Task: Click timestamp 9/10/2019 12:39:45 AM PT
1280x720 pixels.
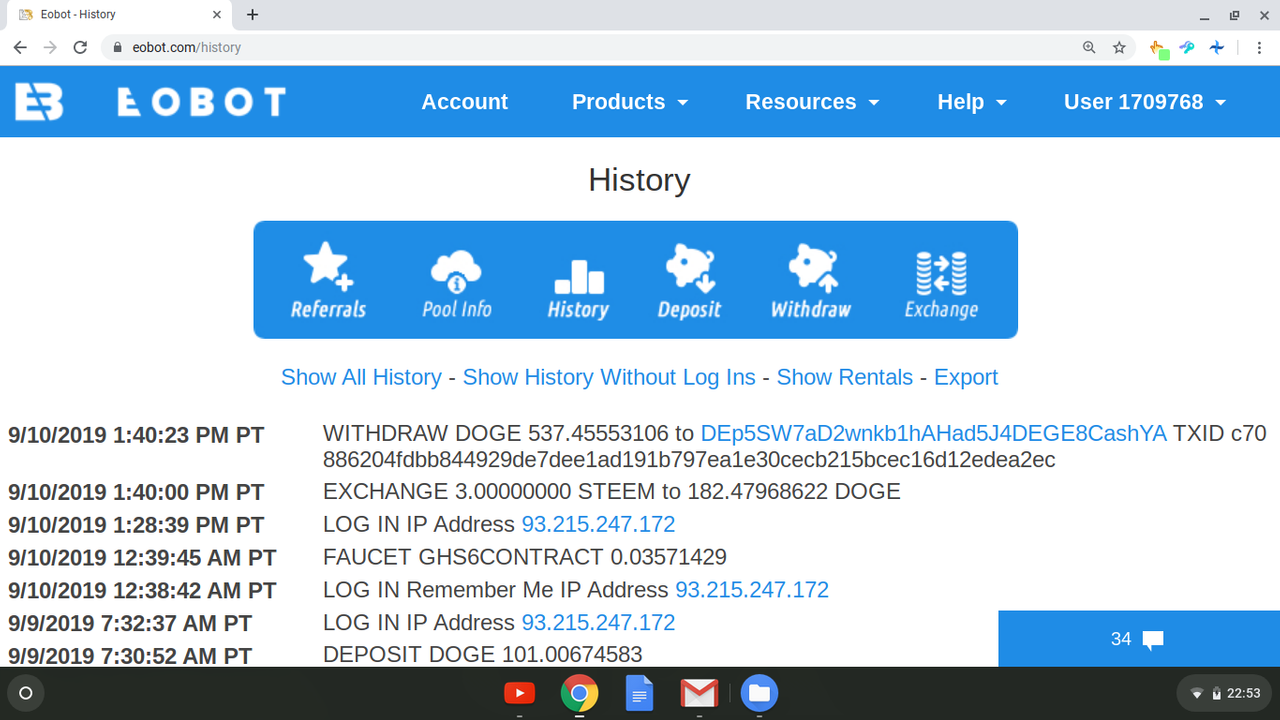Action: (x=142, y=558)
